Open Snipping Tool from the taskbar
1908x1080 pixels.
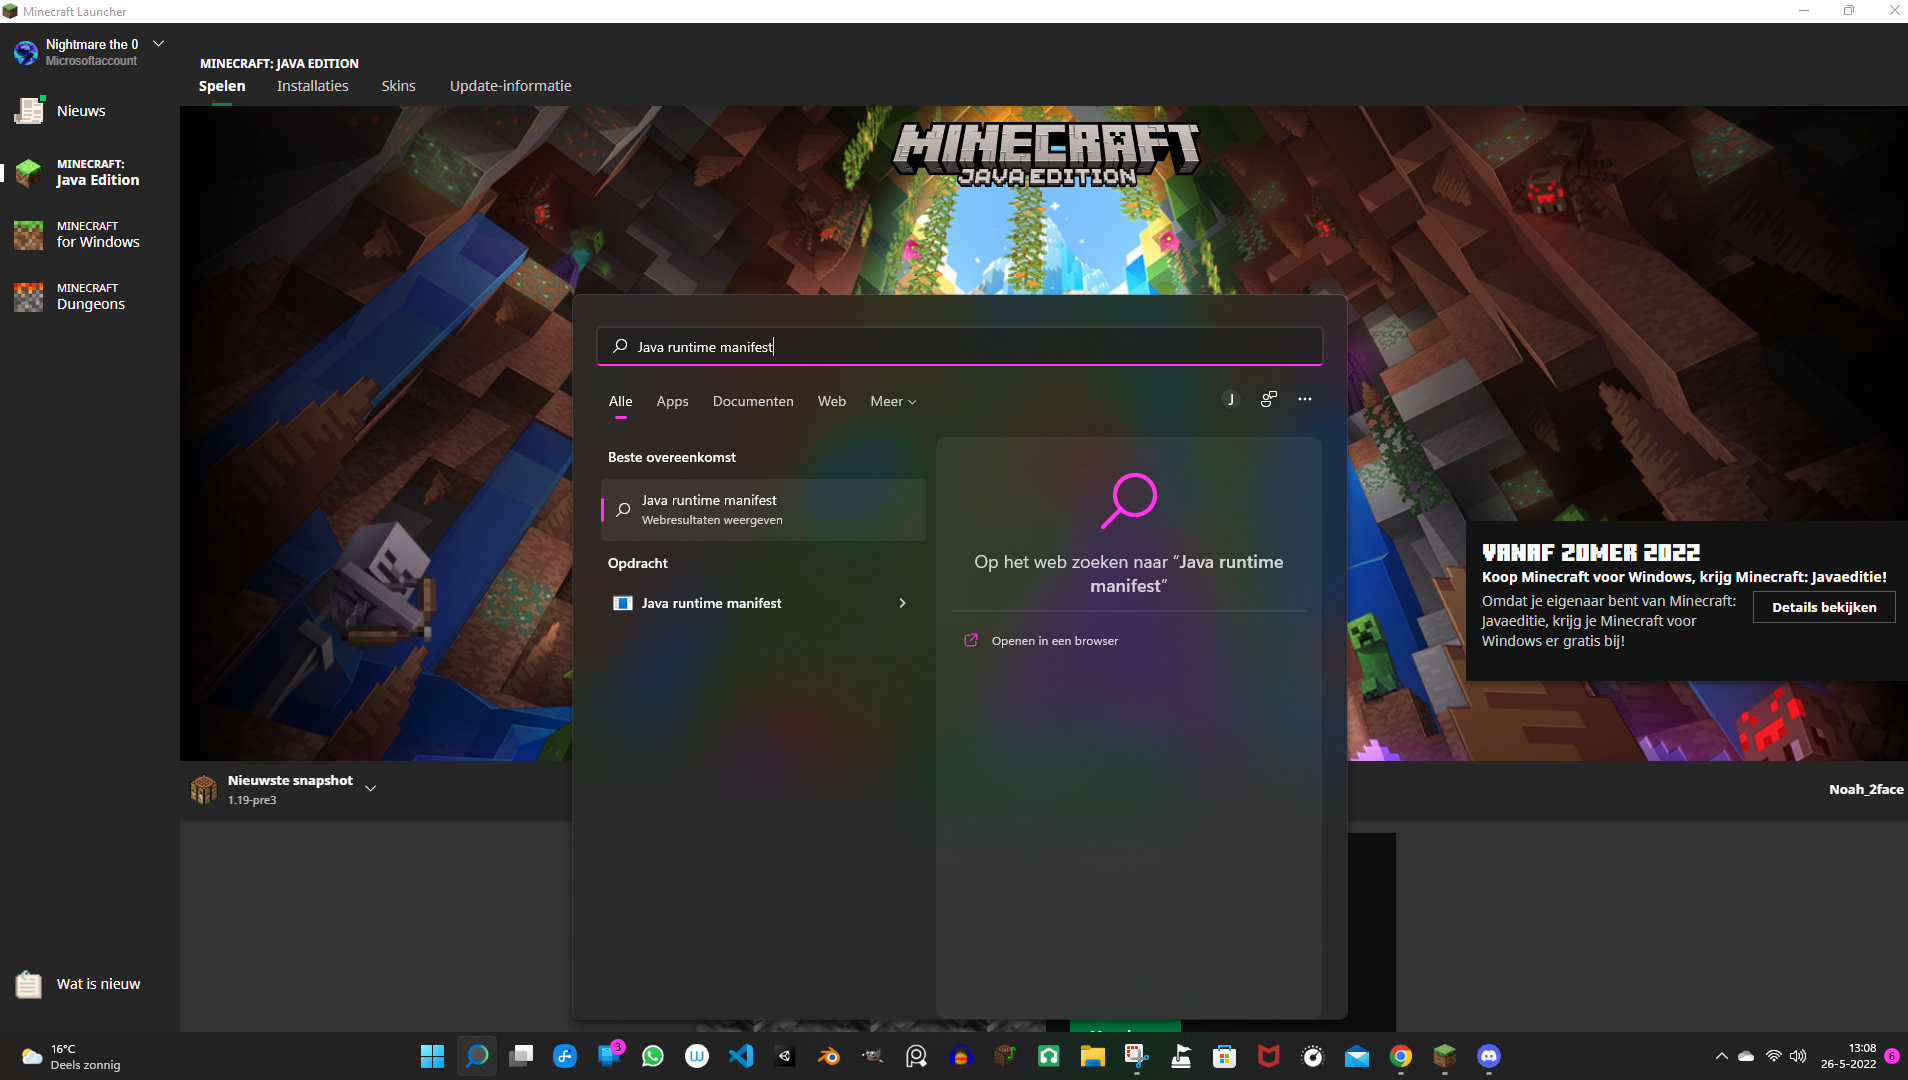1137,1056
